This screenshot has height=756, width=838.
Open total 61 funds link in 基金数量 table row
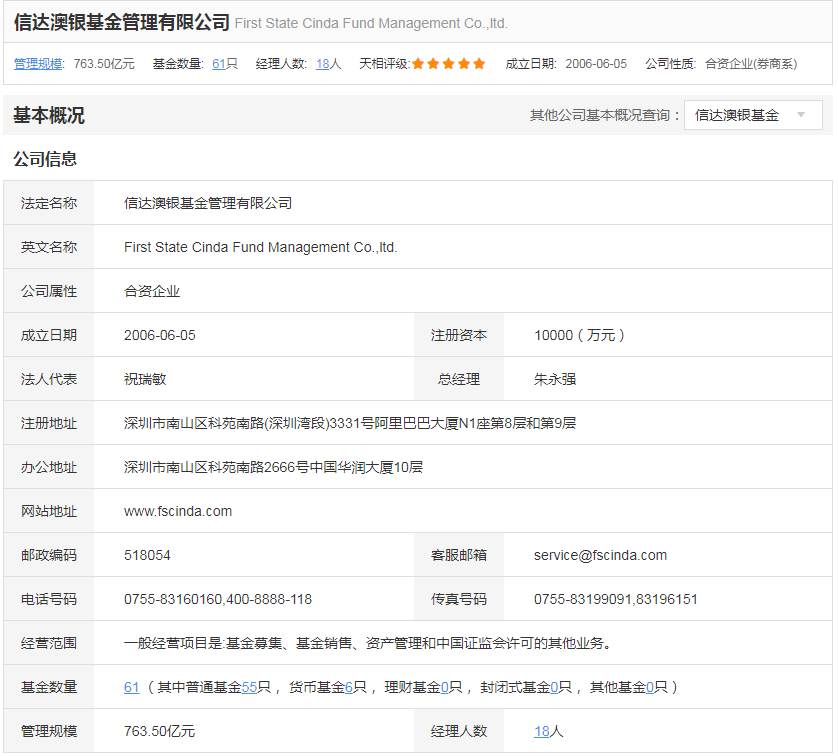pos(131,687)
